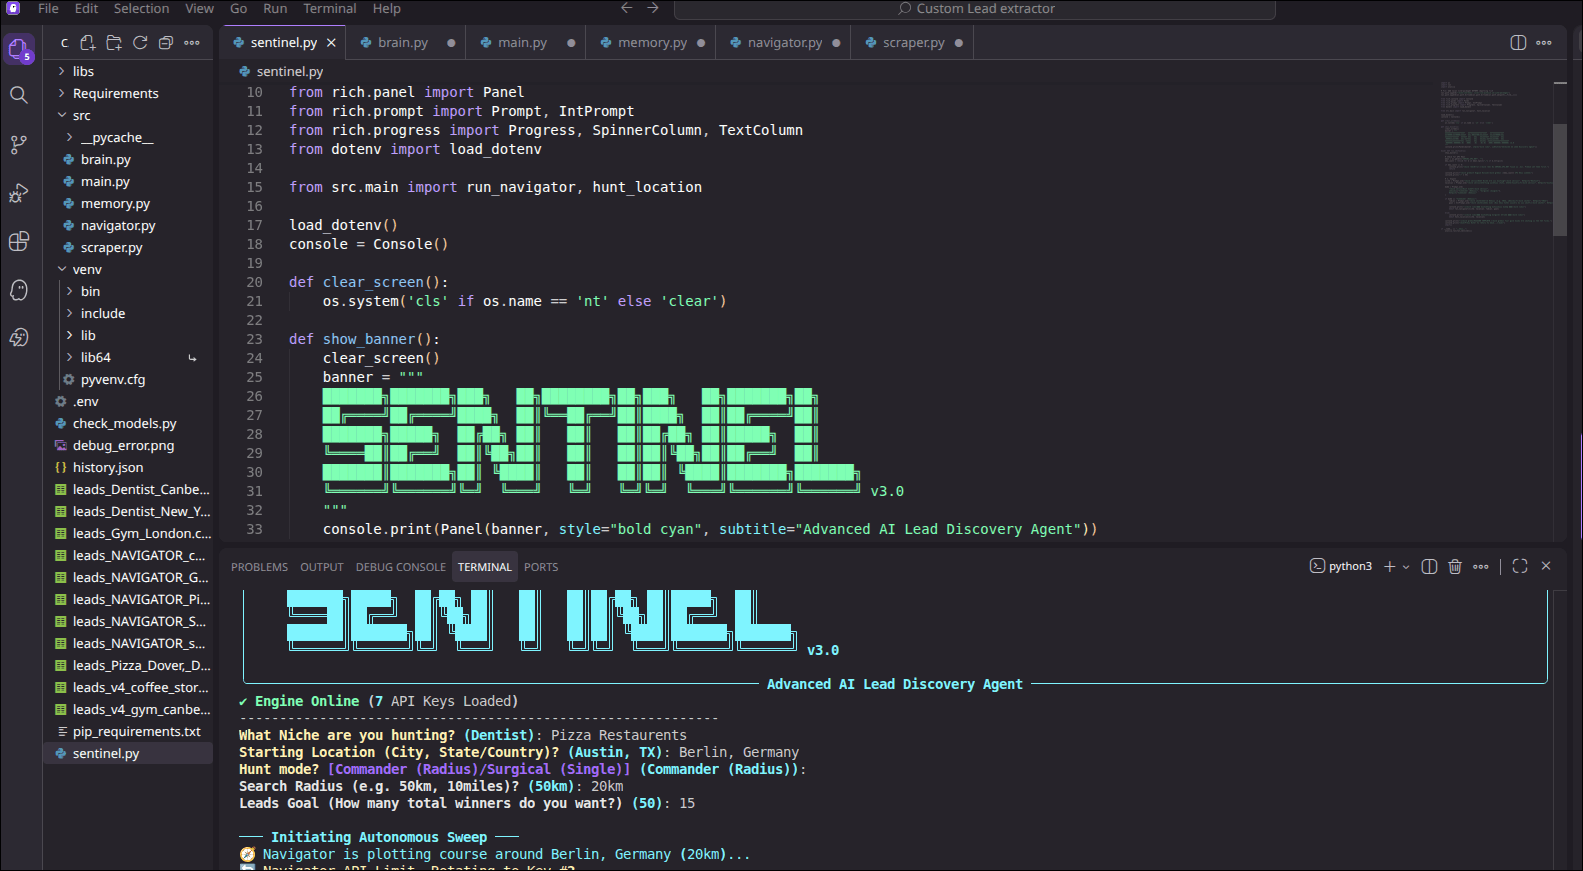Expand the bin folder
The height and width of the screenshot is (871, 1583).
tap(128, 291)
